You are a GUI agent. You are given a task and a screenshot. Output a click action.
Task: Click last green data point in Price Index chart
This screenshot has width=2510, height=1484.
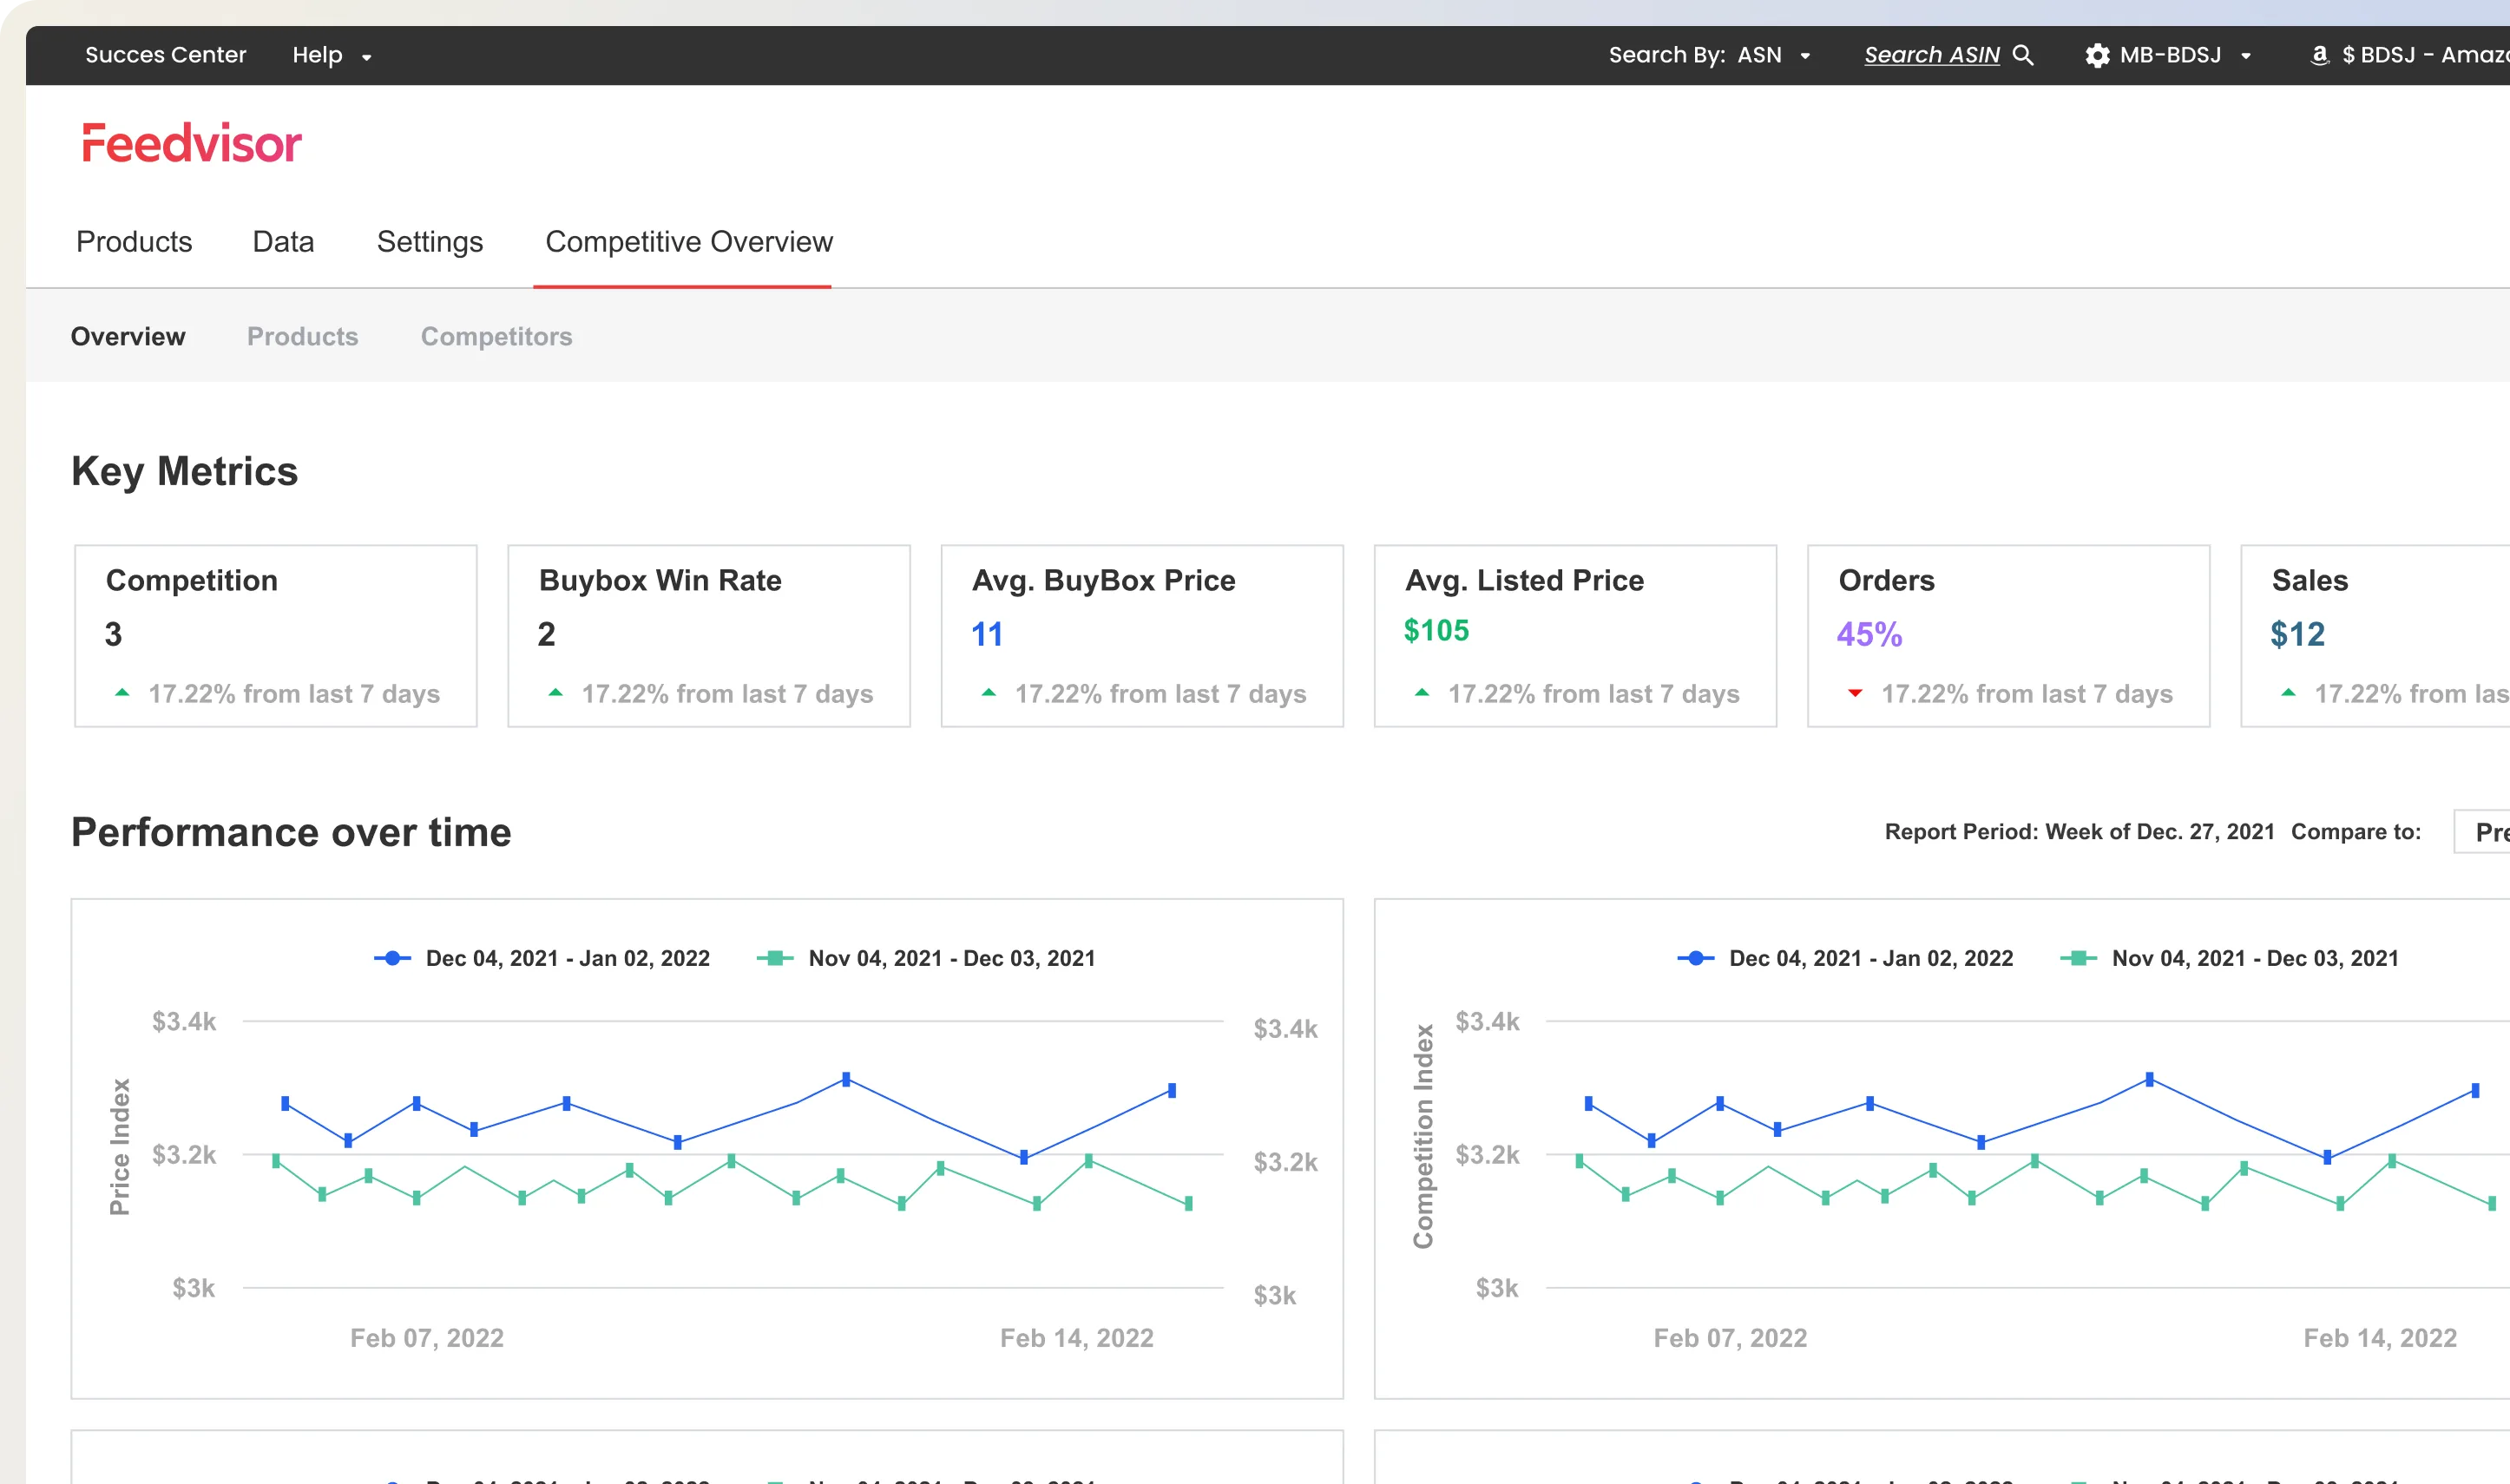(x=1189, y=1204)
